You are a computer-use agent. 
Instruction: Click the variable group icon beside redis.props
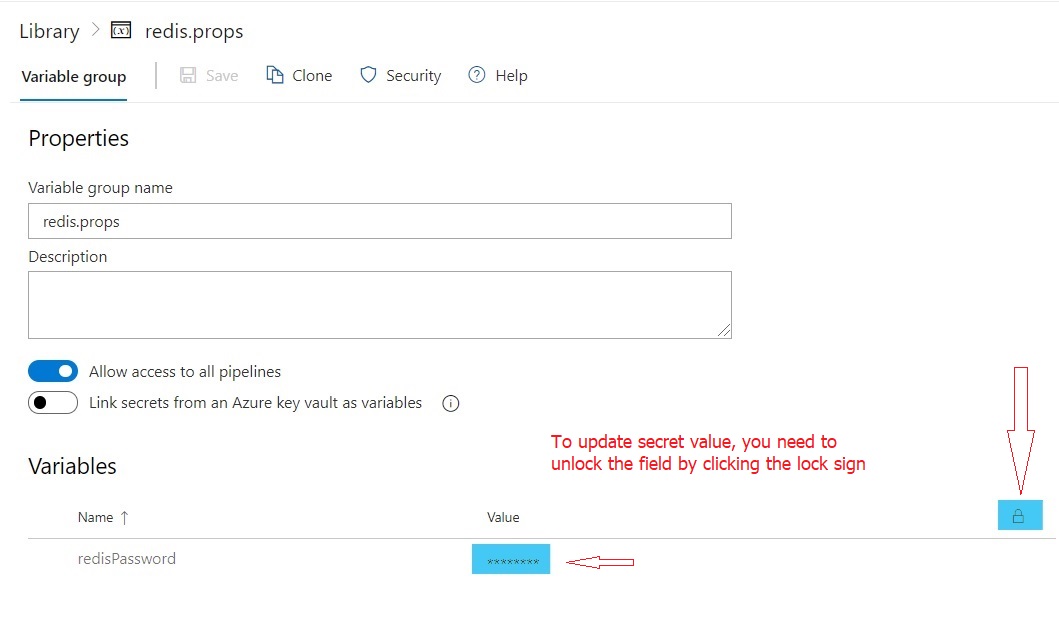(121, 31)
